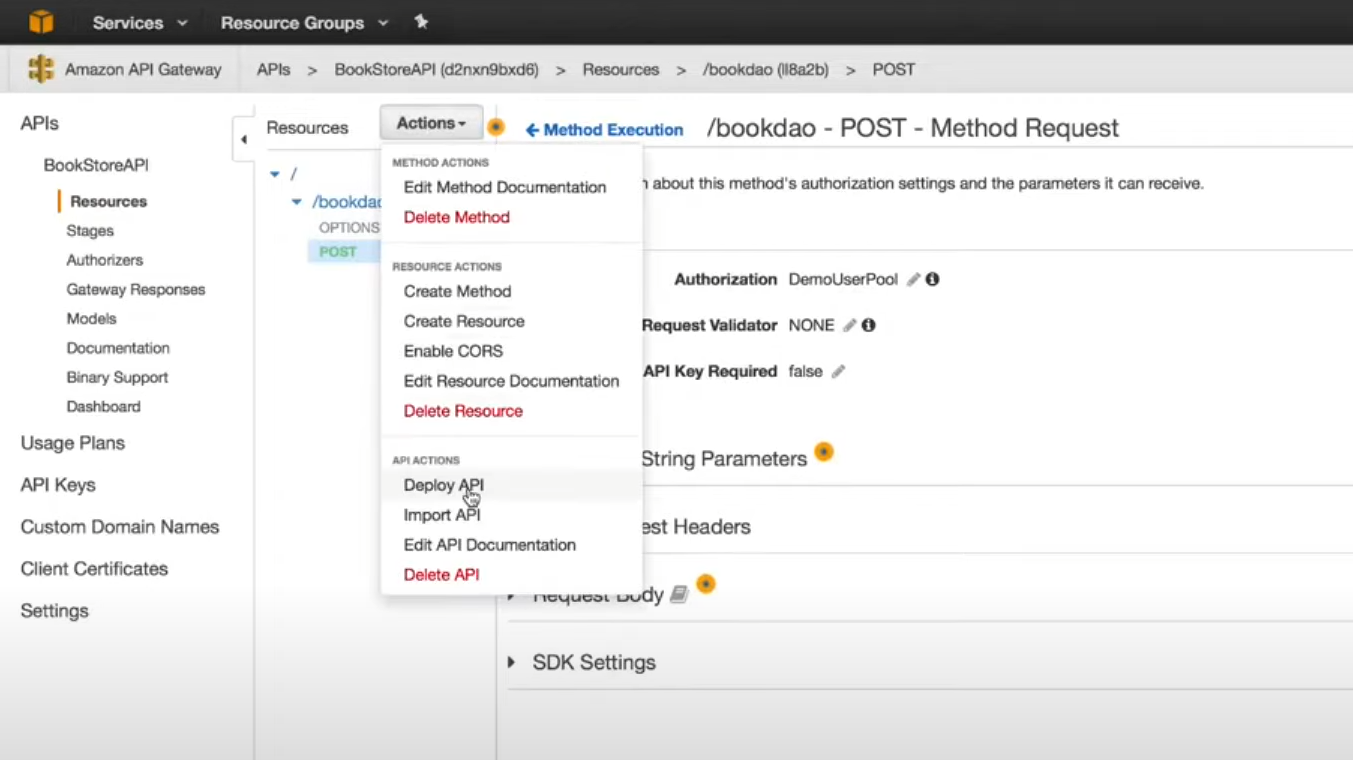Choose Edit API Documentation
This screenshot has height=760, width=1353.
pos(490,545)
